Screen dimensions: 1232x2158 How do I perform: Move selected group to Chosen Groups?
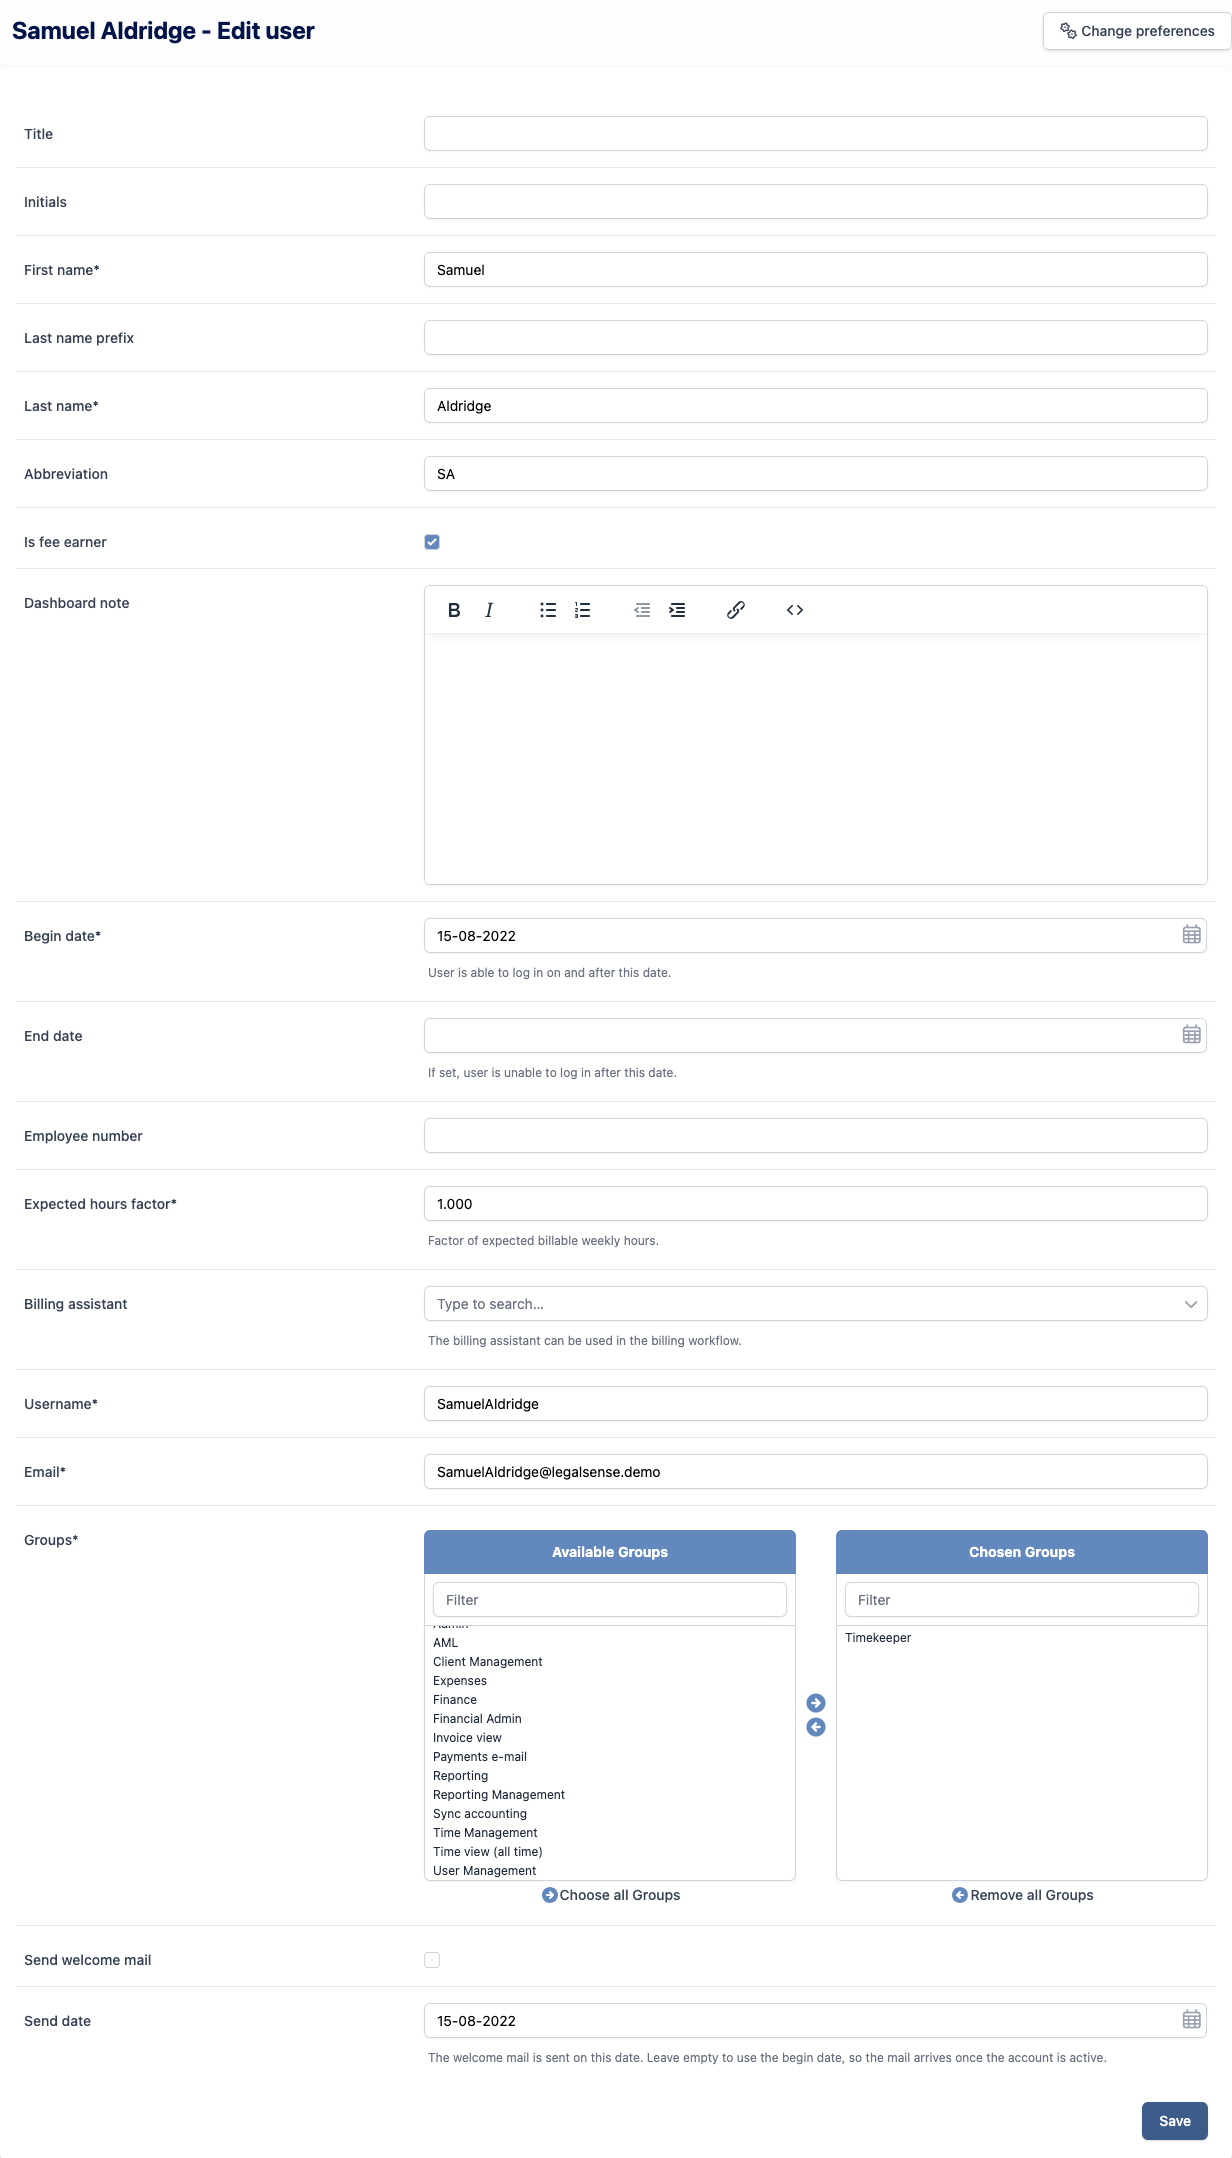coord(816,1703)
